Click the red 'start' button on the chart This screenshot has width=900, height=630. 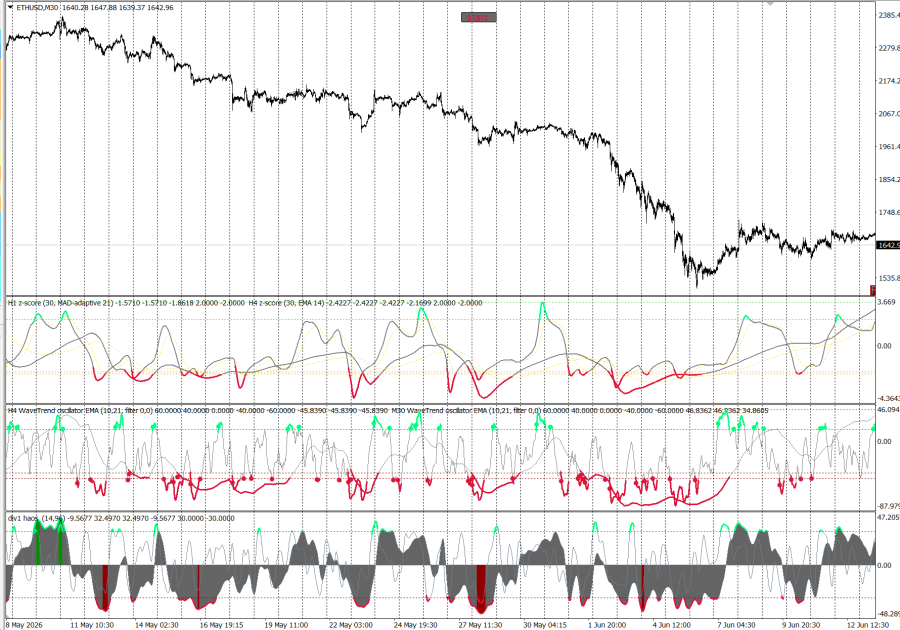click(x=478, y=17)
